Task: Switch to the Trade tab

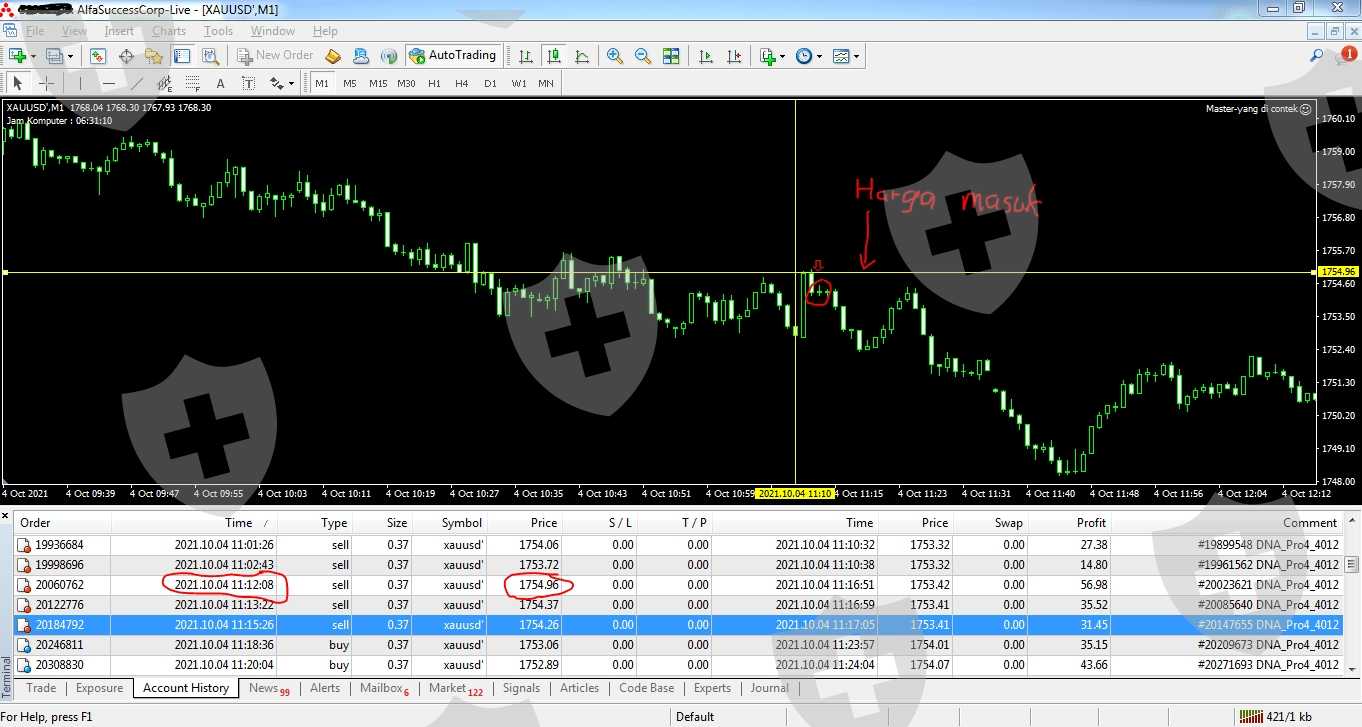Action: [x=41, y=688]
